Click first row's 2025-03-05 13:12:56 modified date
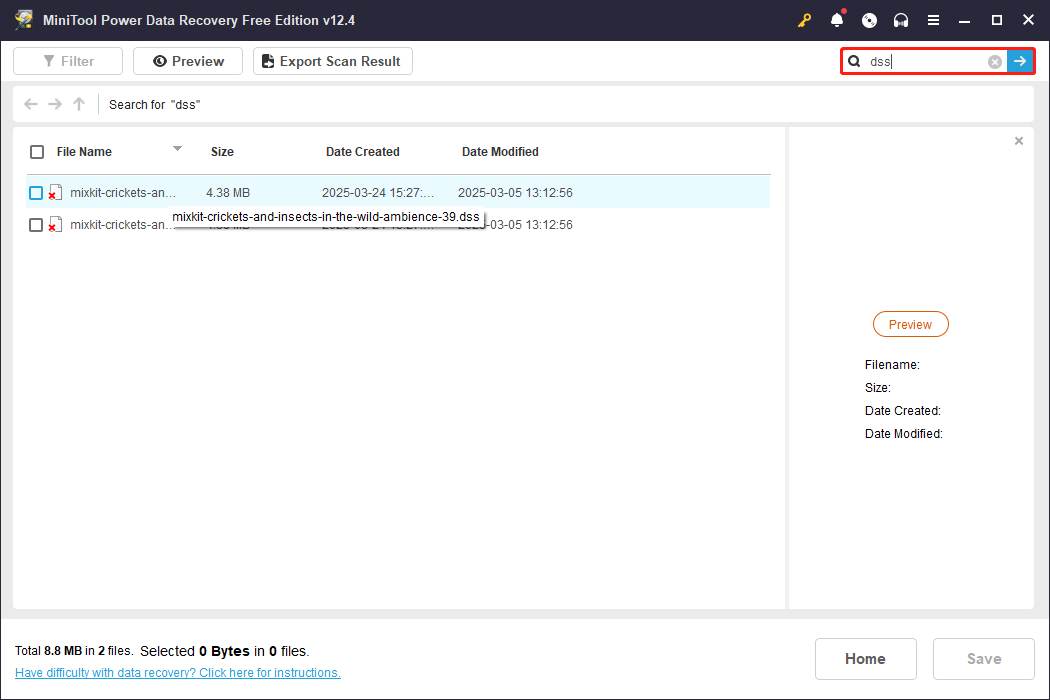1050x700 pixels. tap(515, 193)
